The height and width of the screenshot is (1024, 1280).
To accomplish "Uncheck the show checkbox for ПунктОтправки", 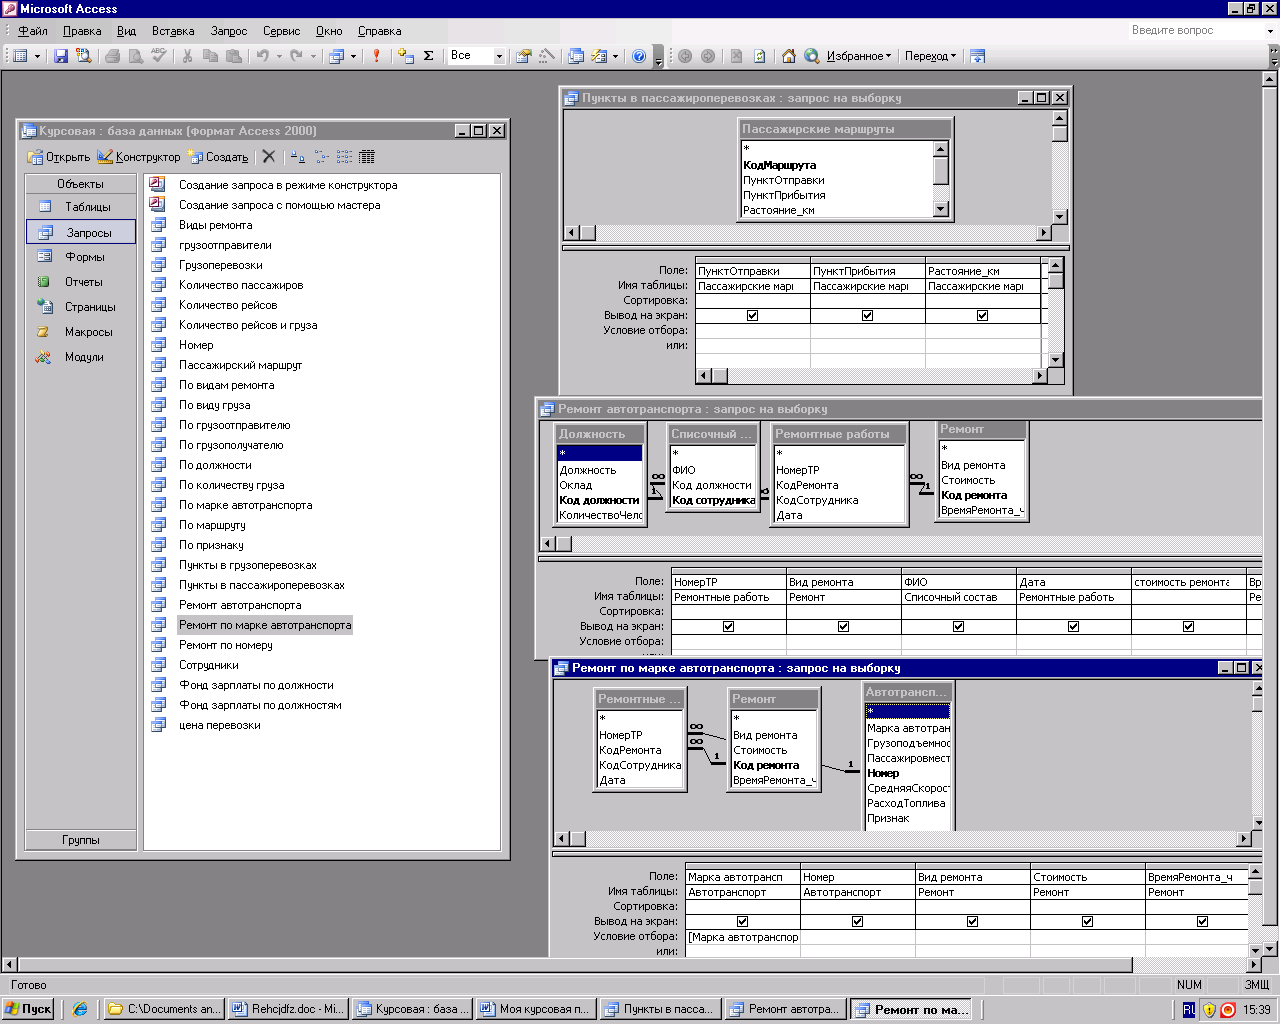I will pos(752,316).
